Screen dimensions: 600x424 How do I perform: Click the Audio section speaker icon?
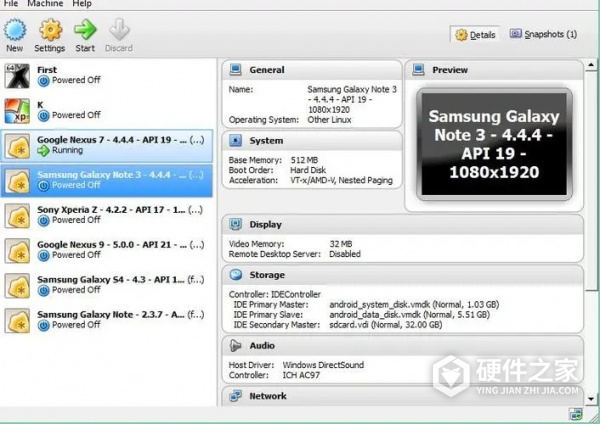[236, 345]
